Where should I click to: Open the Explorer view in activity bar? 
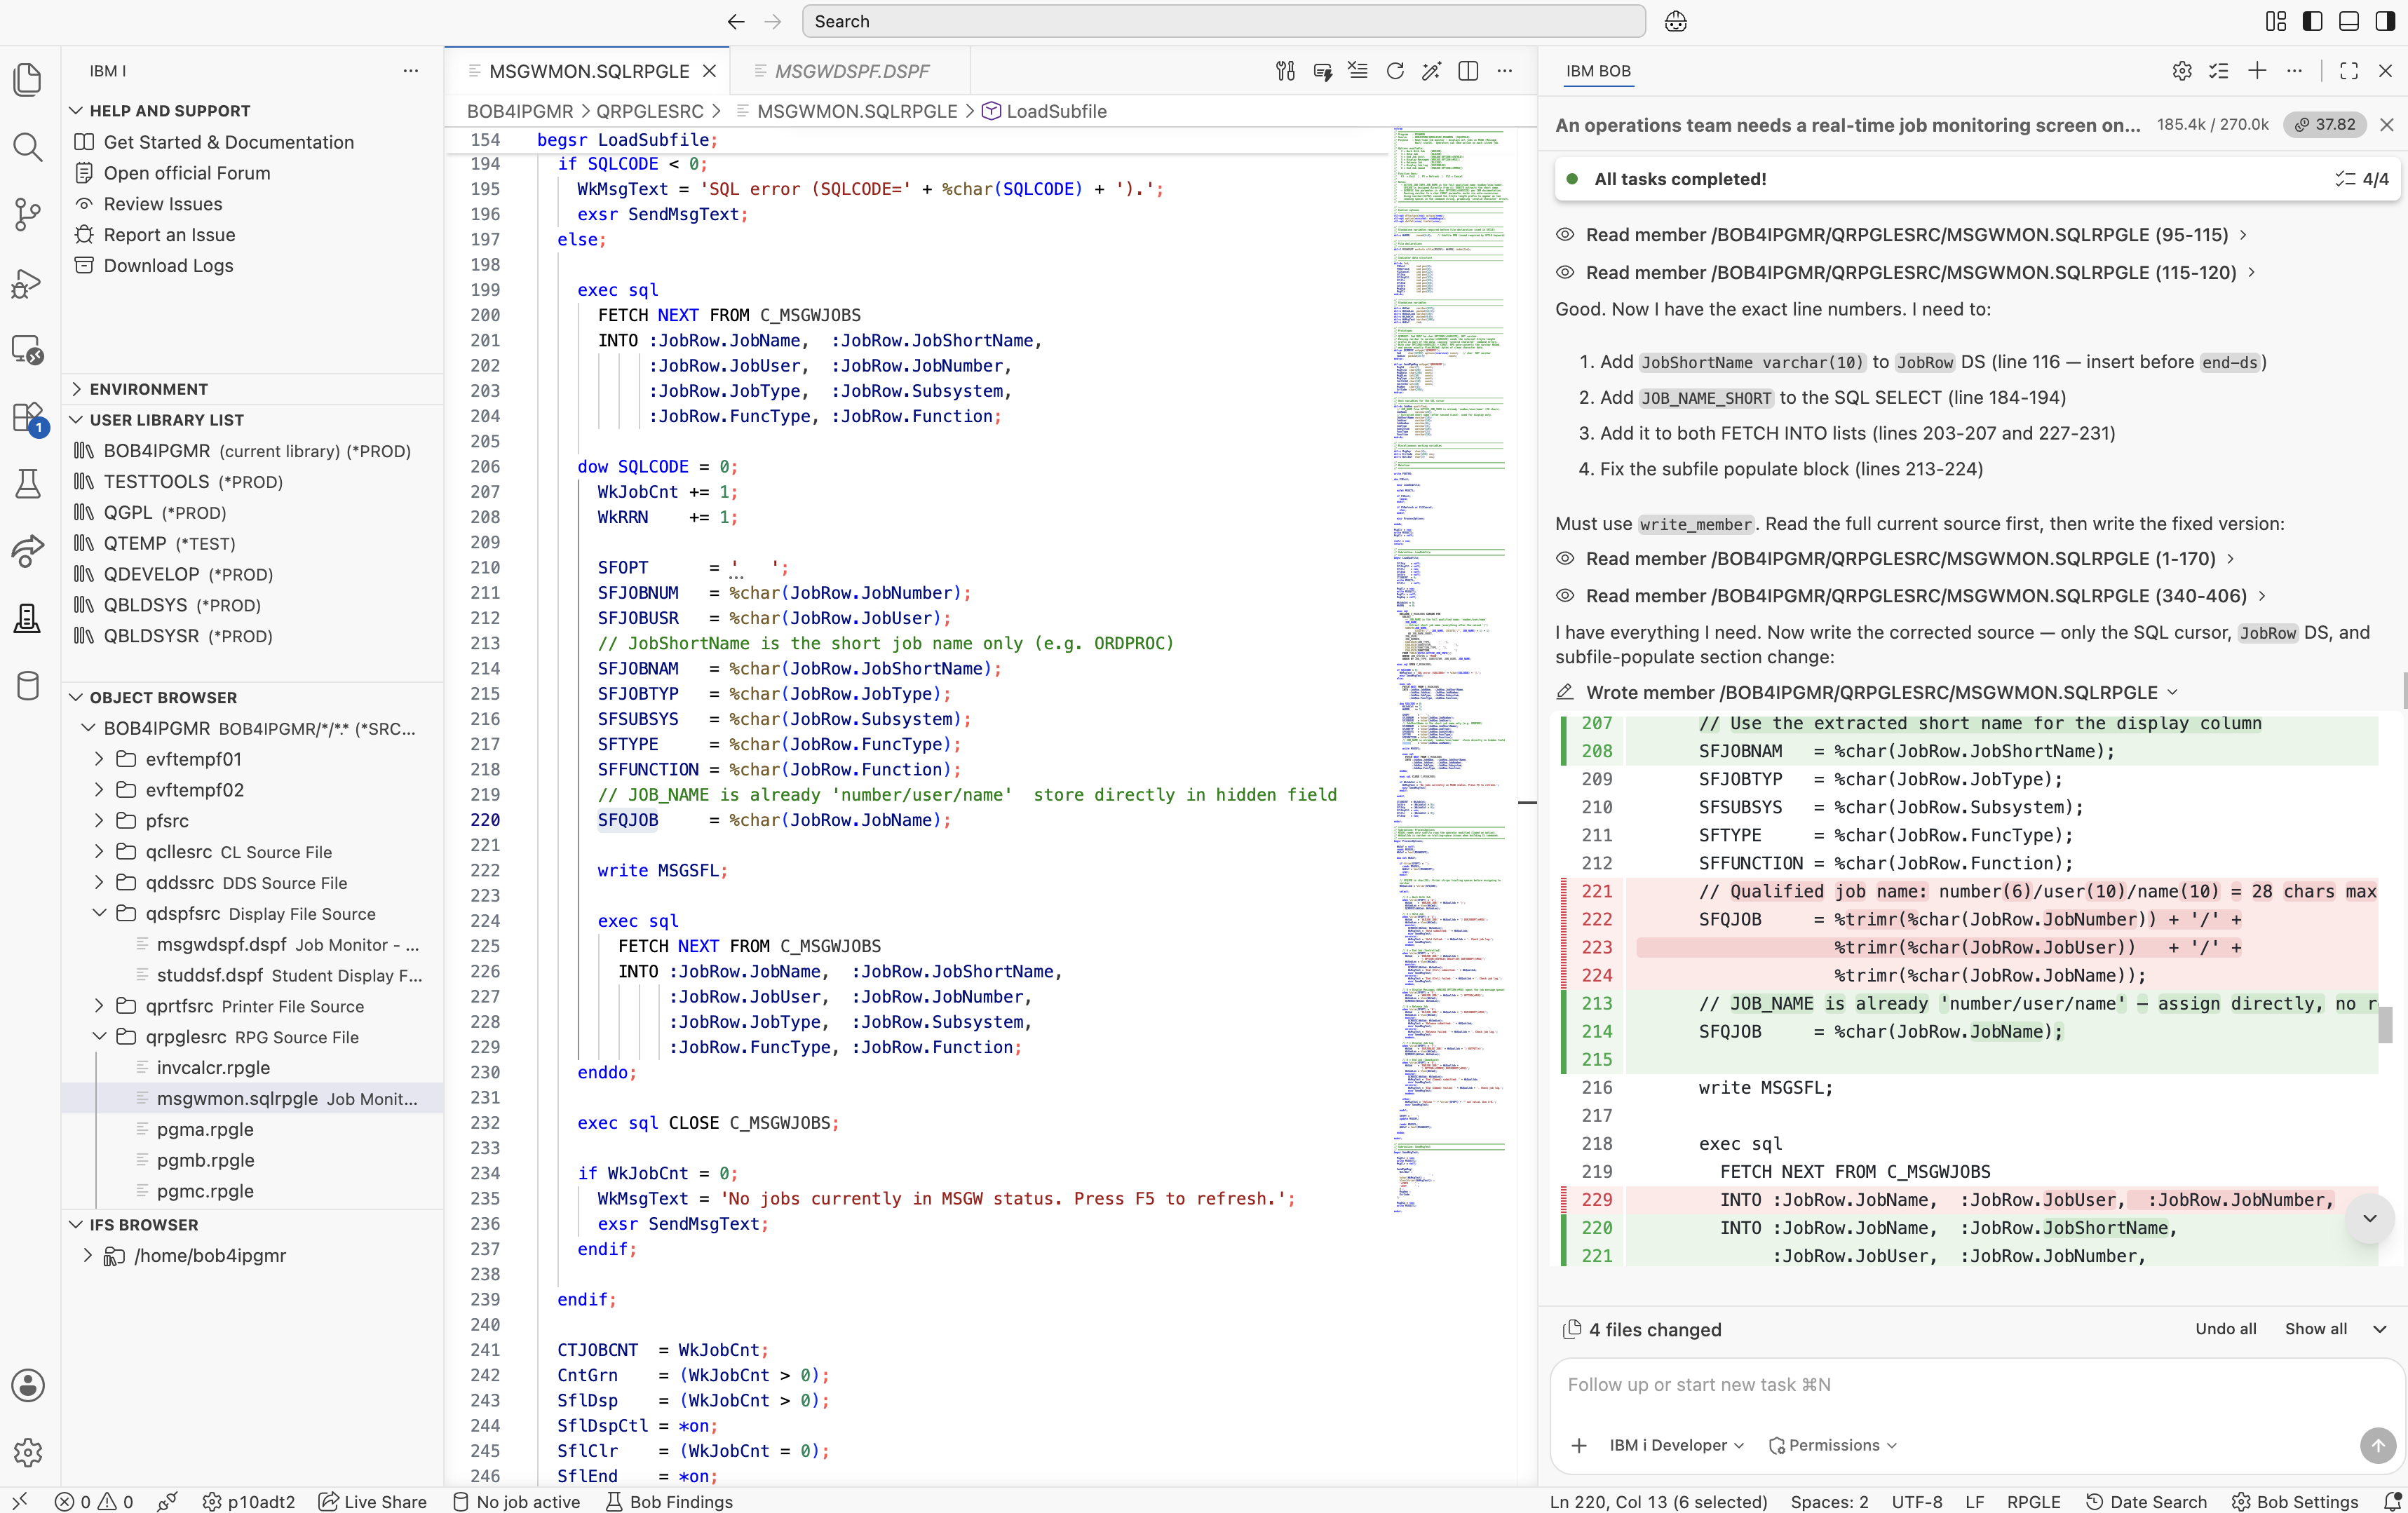coord(28,79)
